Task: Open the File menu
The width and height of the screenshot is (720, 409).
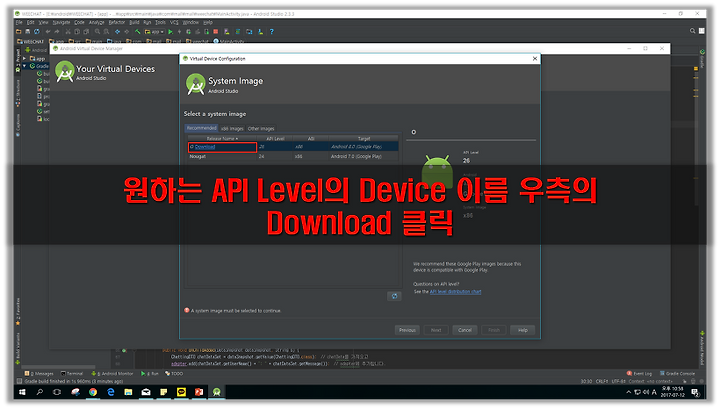Action: [x=19, y=22]
